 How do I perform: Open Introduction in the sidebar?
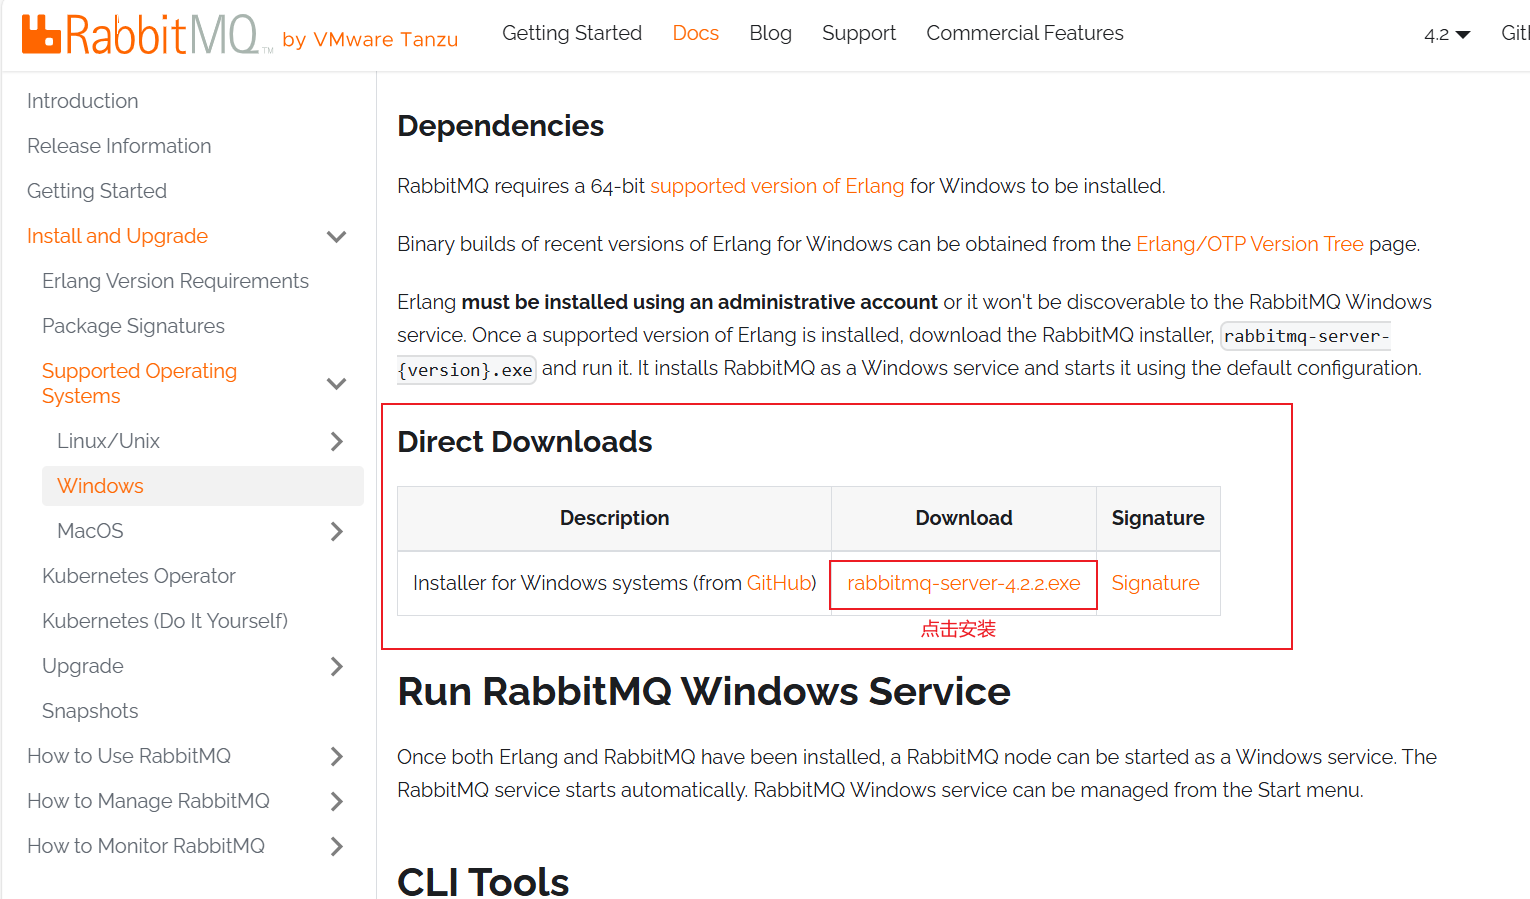point(83,101)
